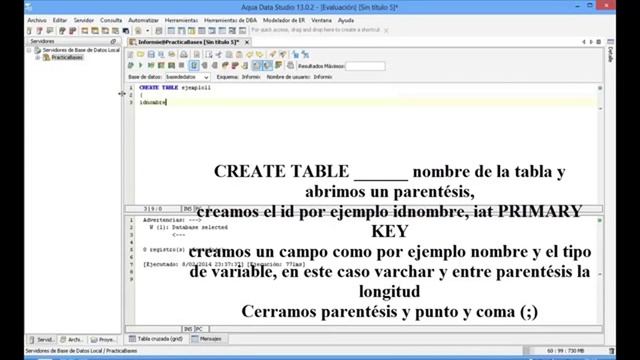Image resolution: width=640 pixels, height=360 pixels.
Task: Click the next tab arrow at top right
Action: click(x=591, y=42)
